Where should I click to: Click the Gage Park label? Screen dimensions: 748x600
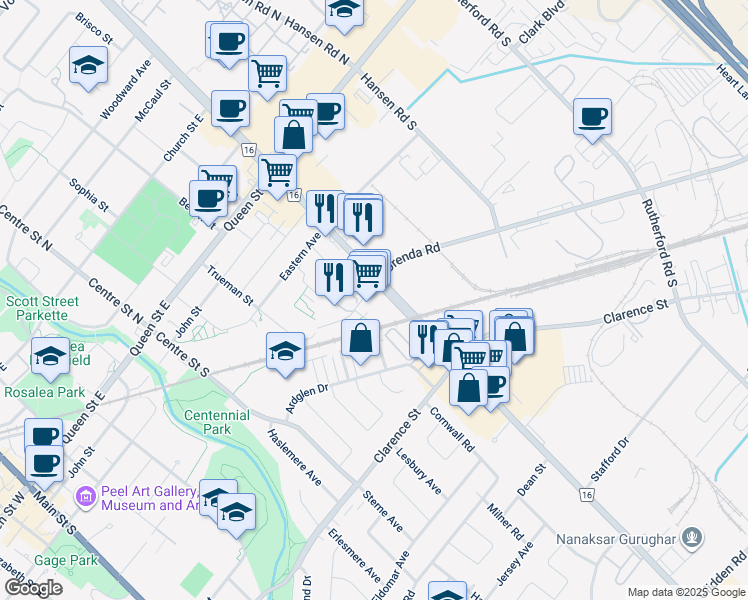[66, 561]
